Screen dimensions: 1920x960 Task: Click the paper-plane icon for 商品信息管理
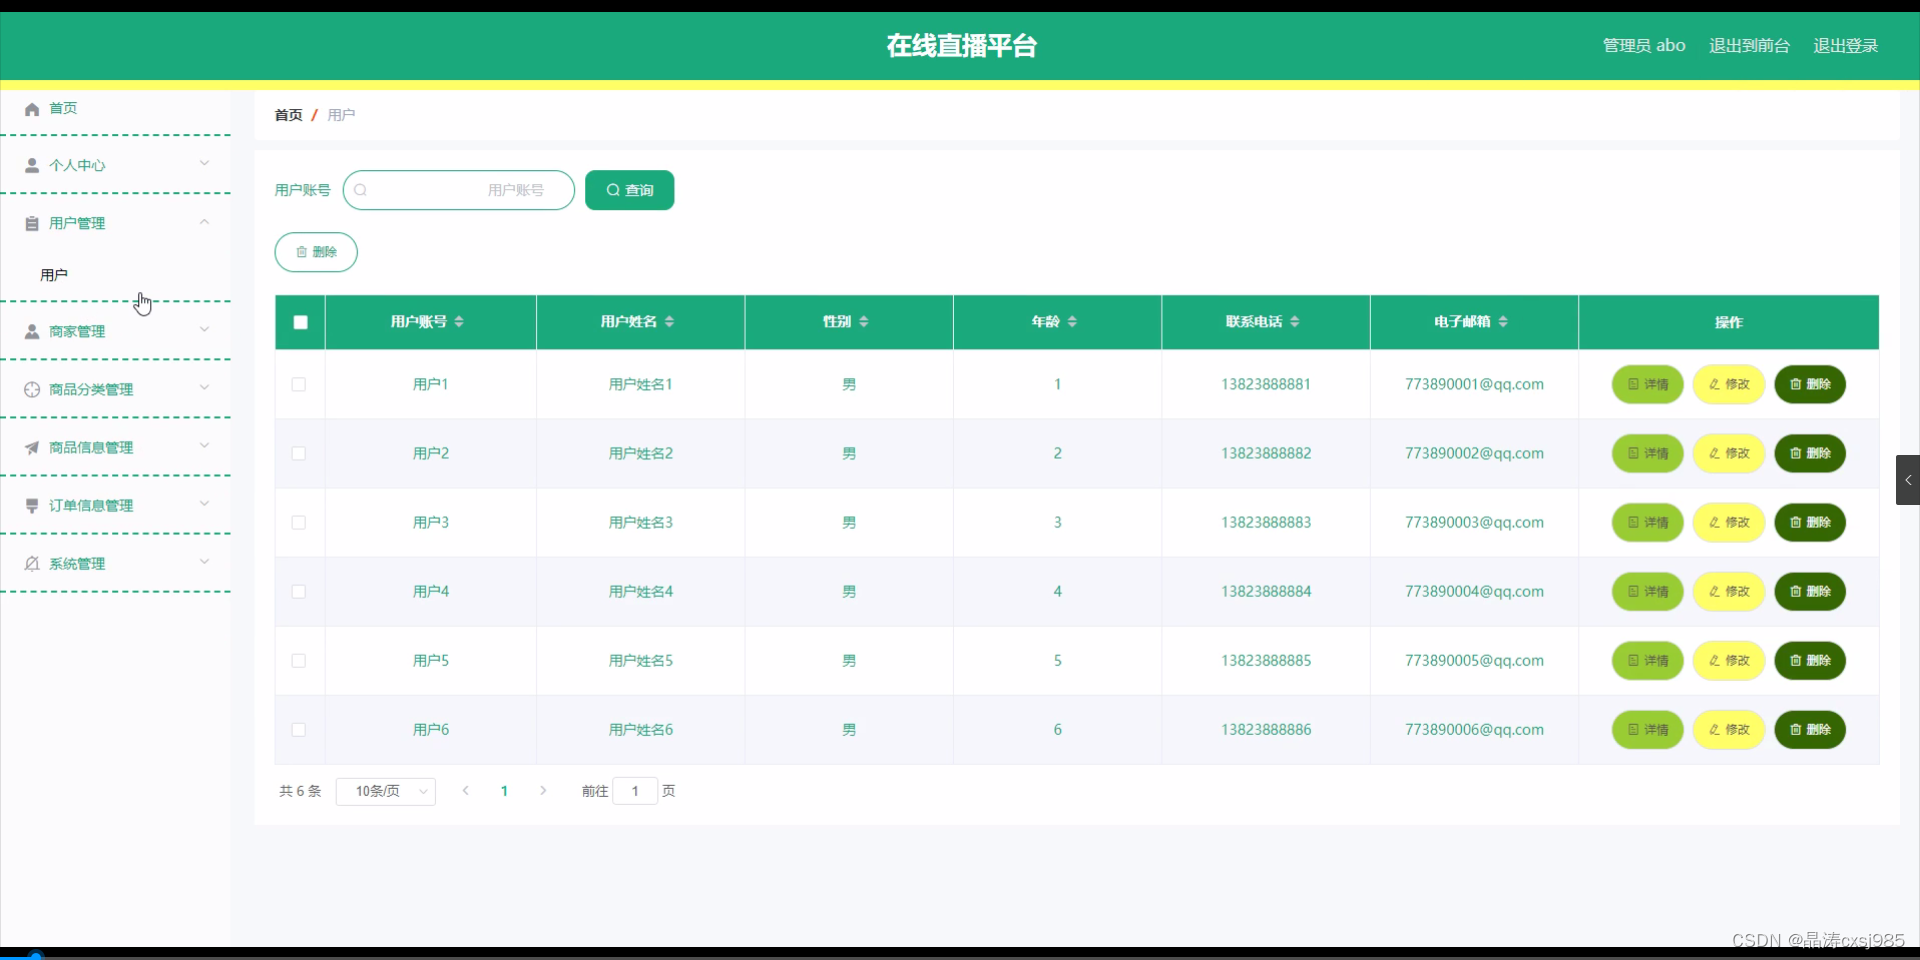(32, 447)
